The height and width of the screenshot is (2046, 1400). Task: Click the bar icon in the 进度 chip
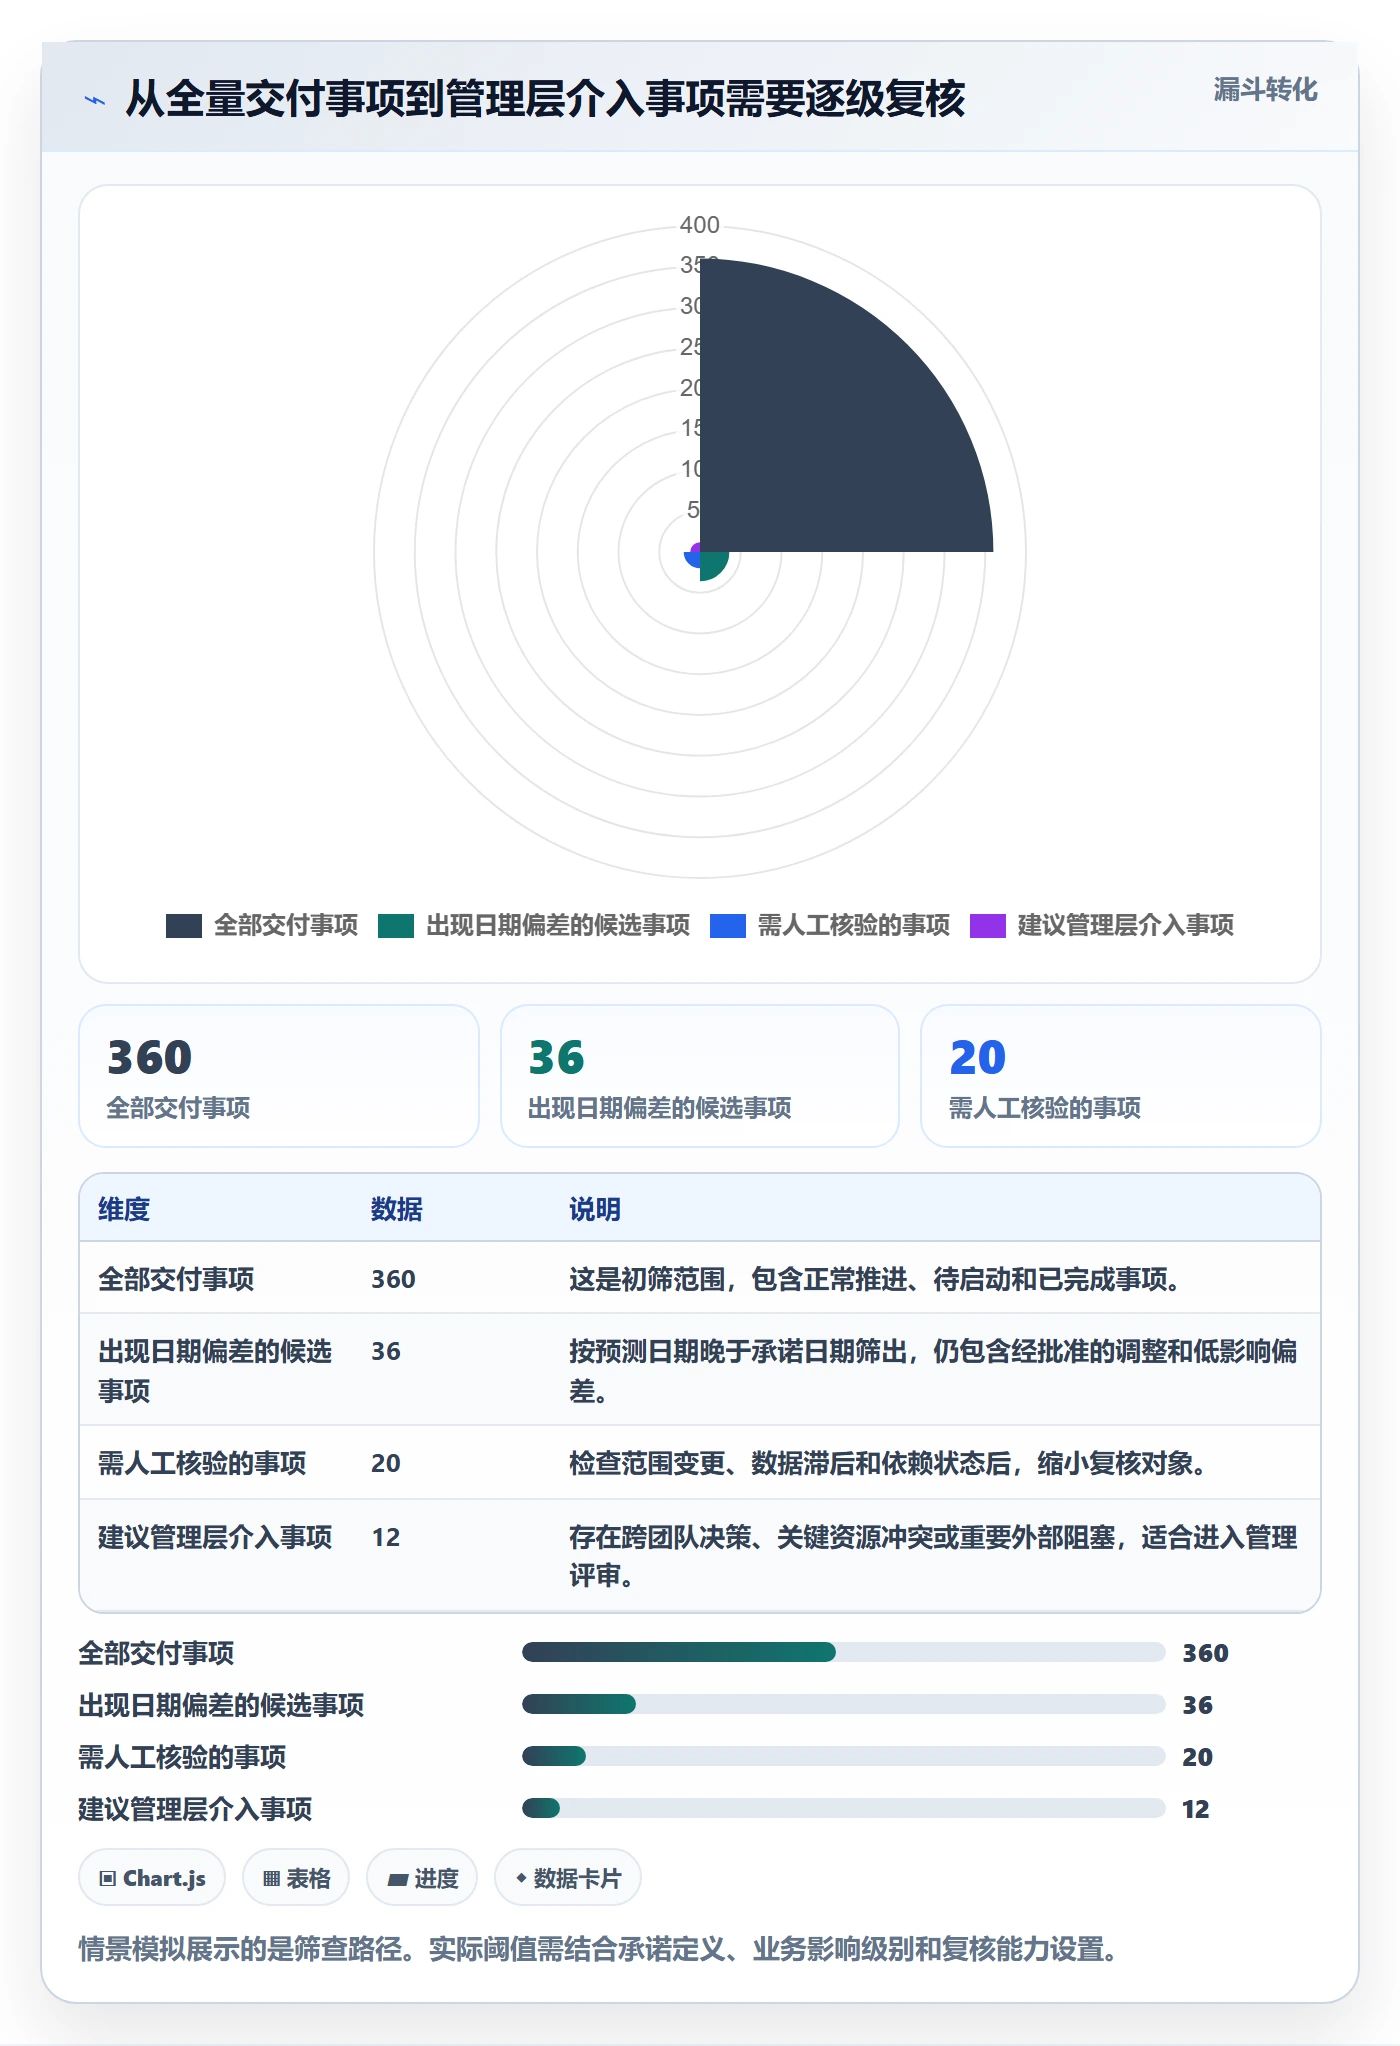click(398, 1880)
